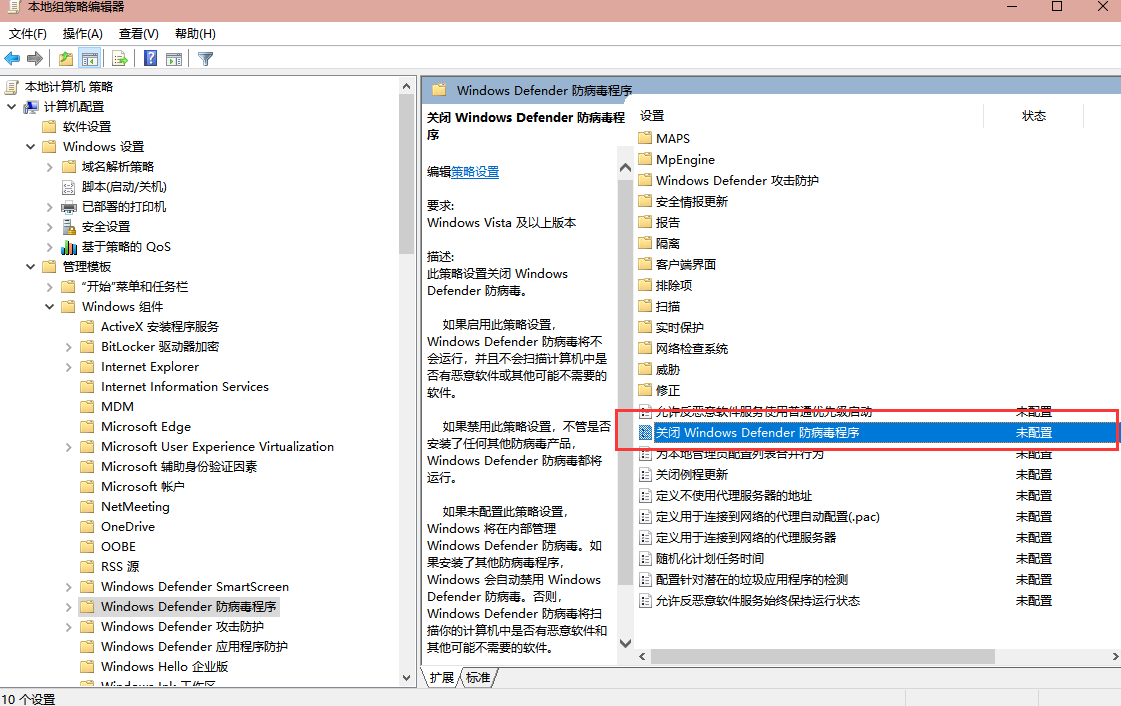Expand the "开始"菜单和任务栏 tree node
This screenshot has height=706, width=1121.
49,287
